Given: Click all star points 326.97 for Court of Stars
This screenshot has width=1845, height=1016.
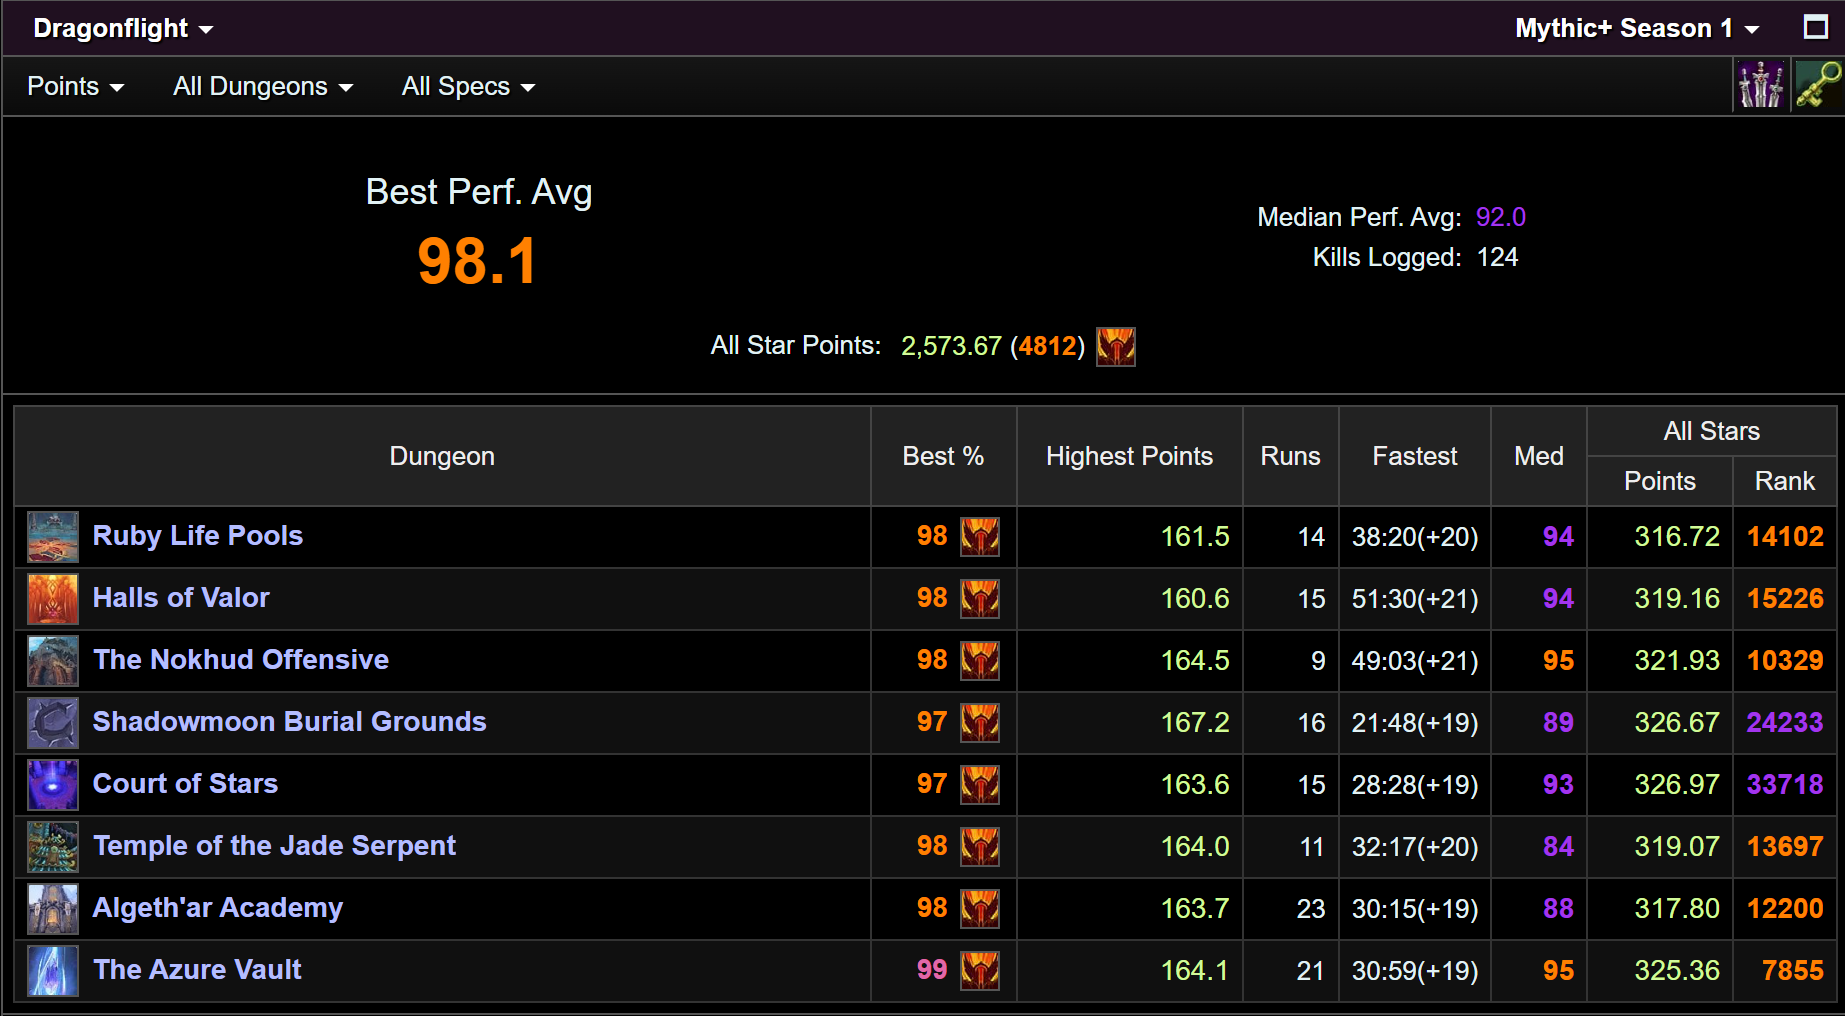Looking at the screenshot, I should (x=1677, y=784).
